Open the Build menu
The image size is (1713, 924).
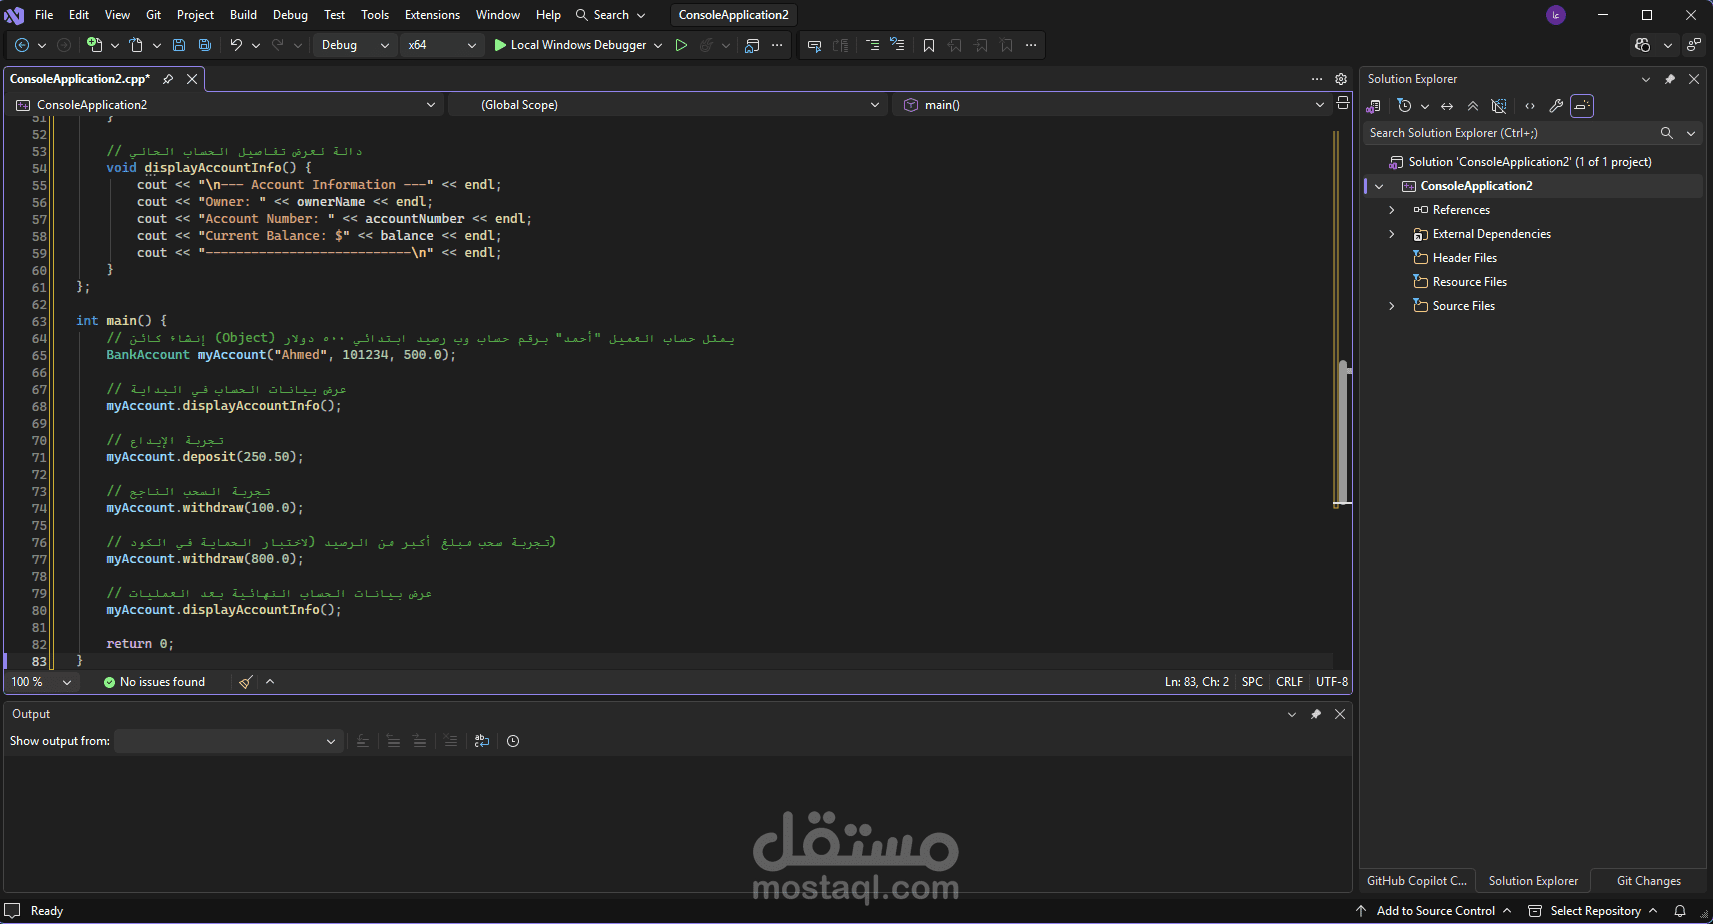pos(243,15)
